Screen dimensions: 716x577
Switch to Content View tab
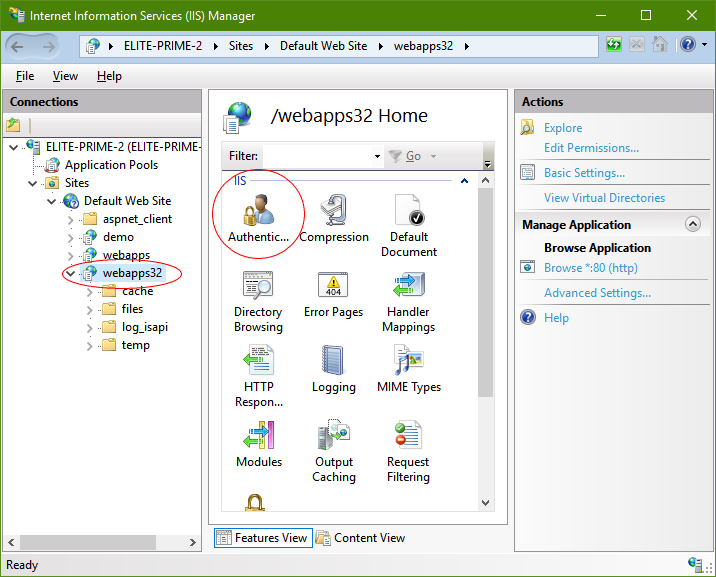point(360,538)
